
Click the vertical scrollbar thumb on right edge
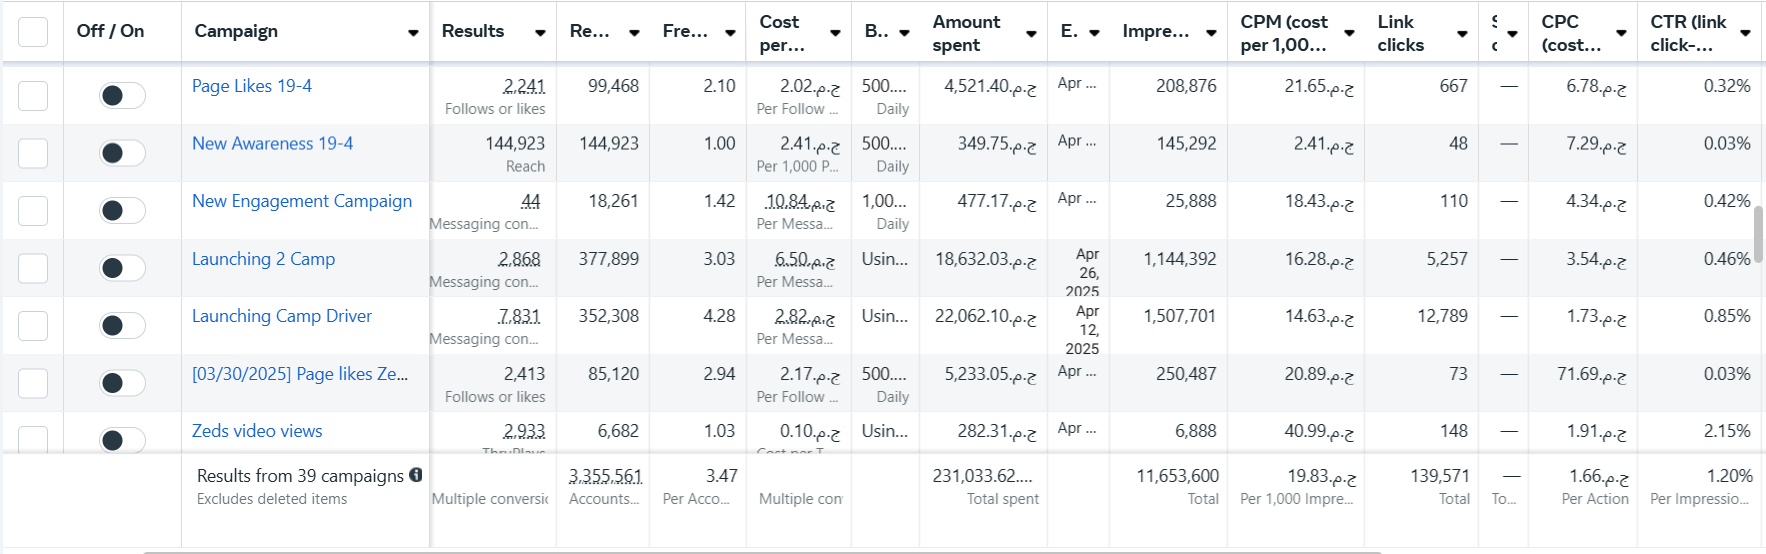[1758, 234]
